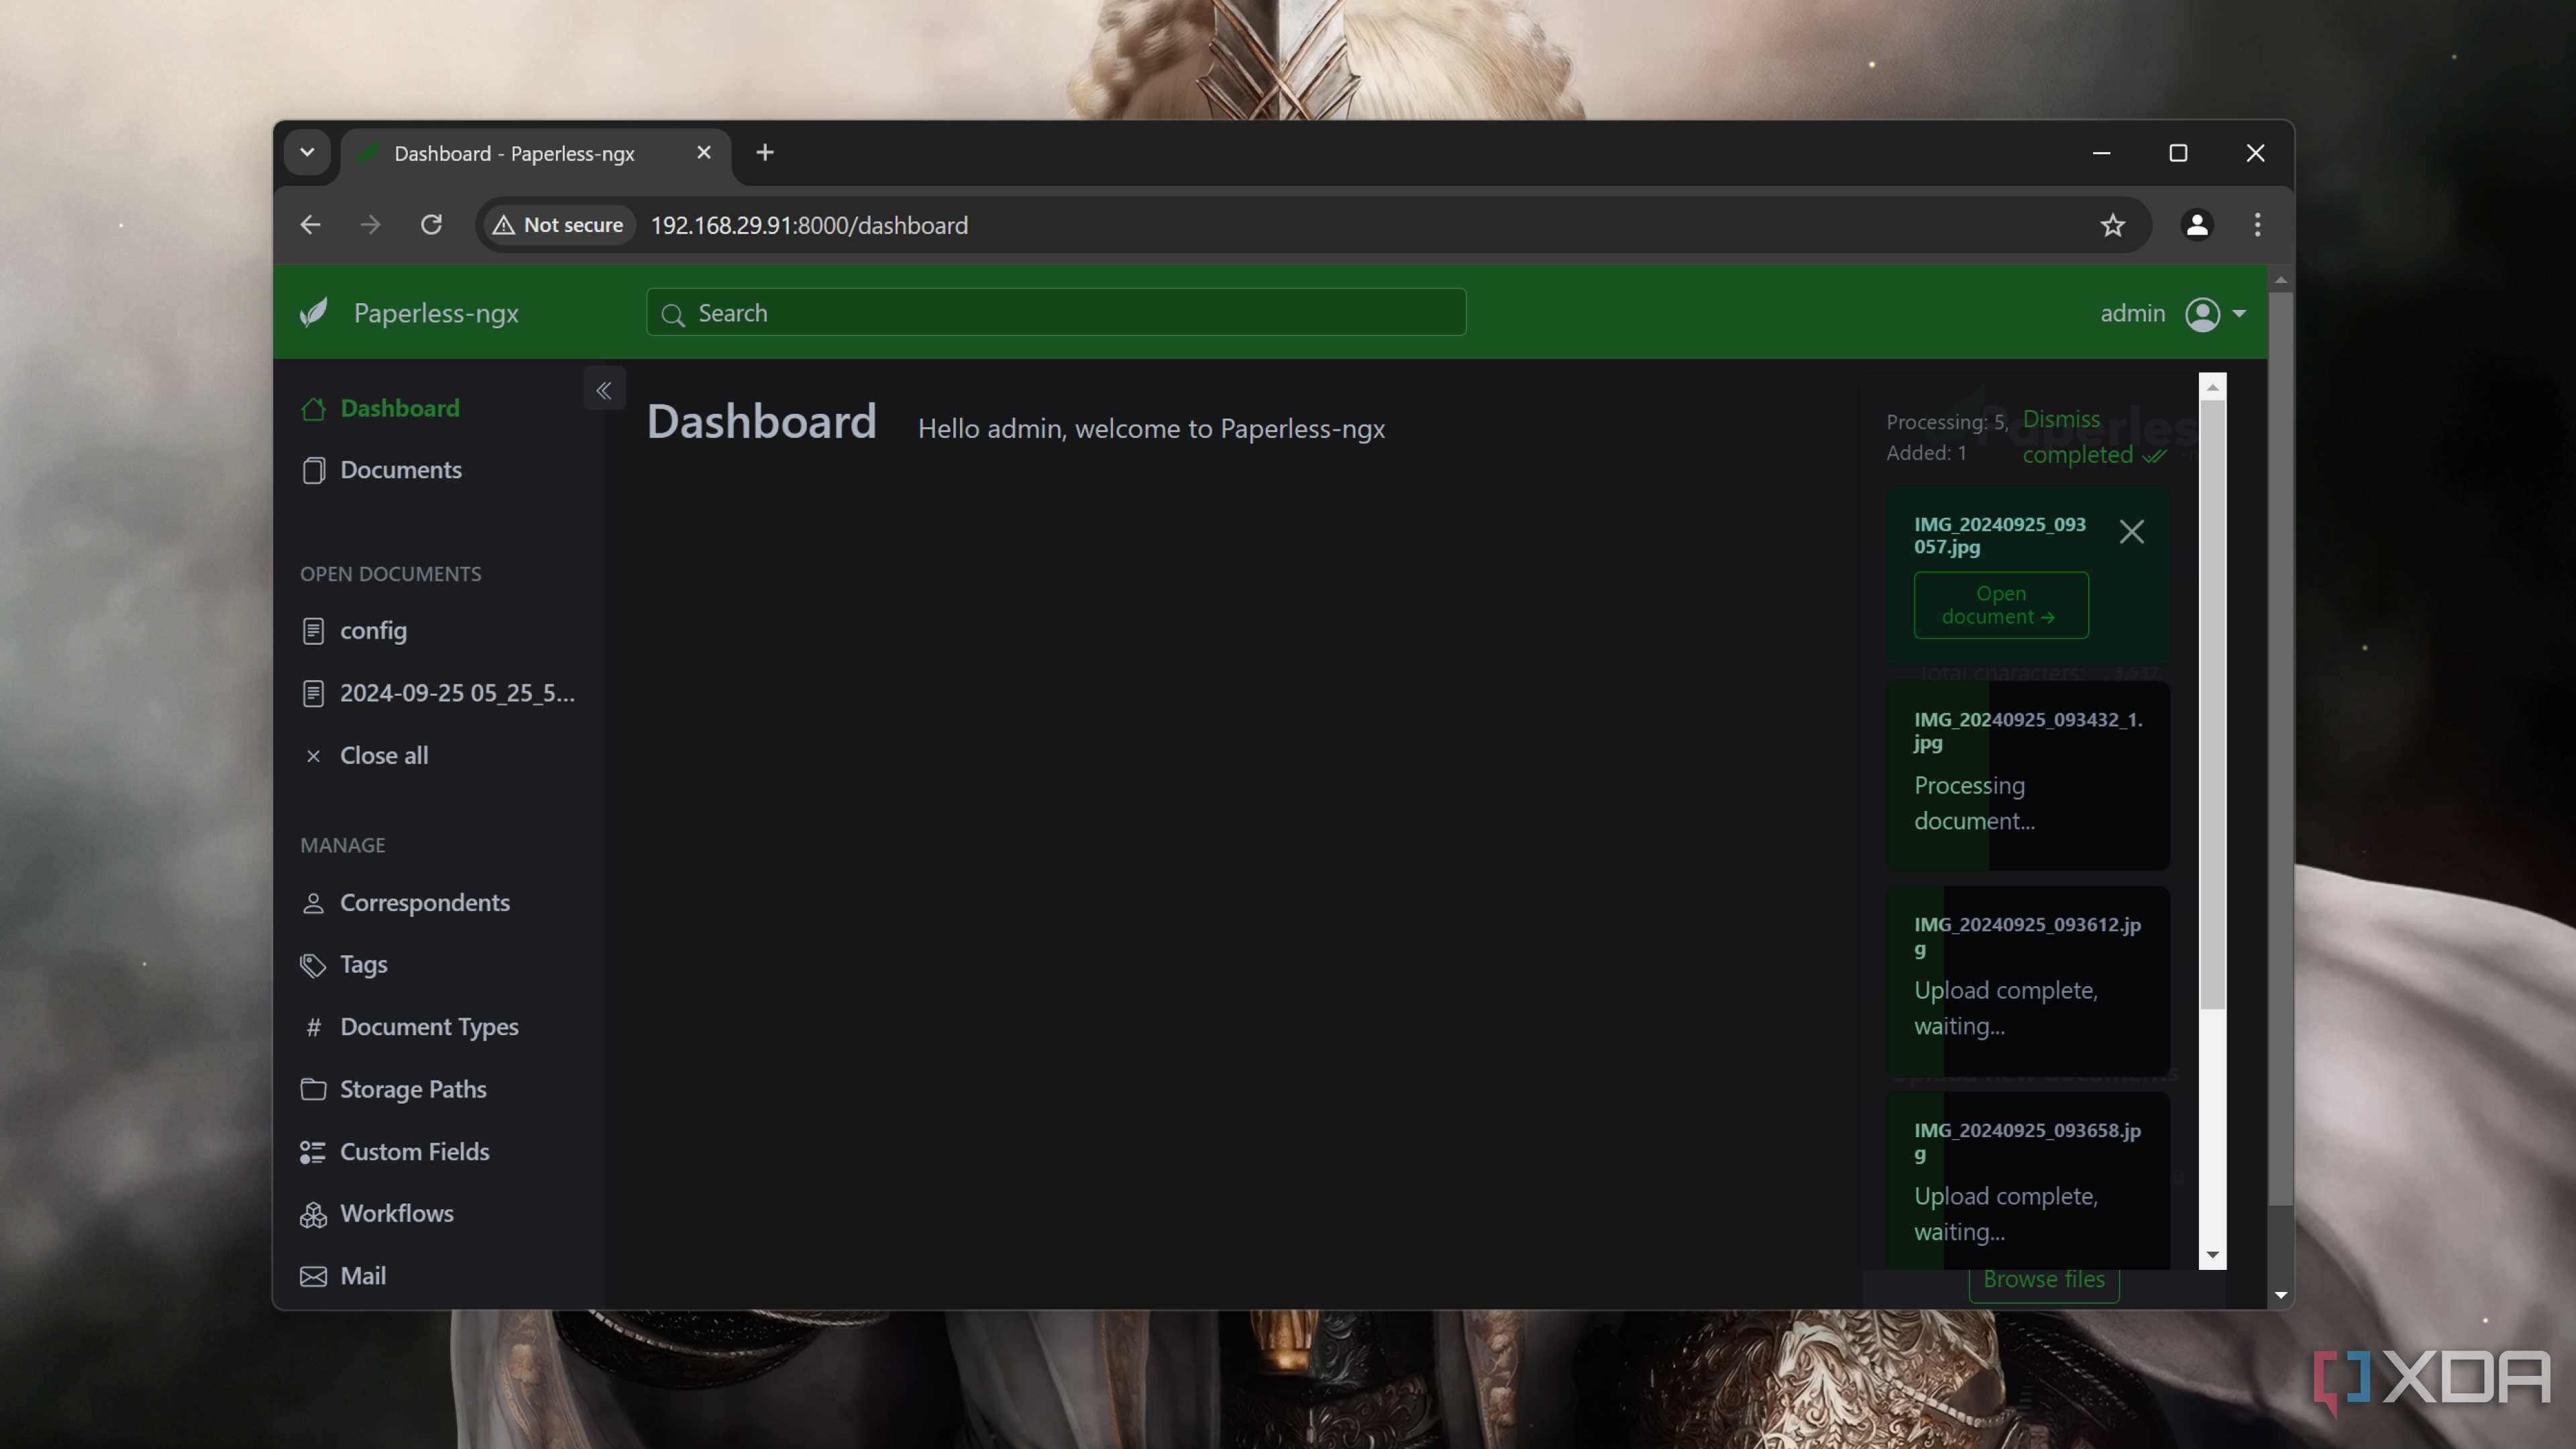Click the IMG_20240925_093658.jpg upload card
This screenshot has height=1449, width=2576.
point(2027,1182)
